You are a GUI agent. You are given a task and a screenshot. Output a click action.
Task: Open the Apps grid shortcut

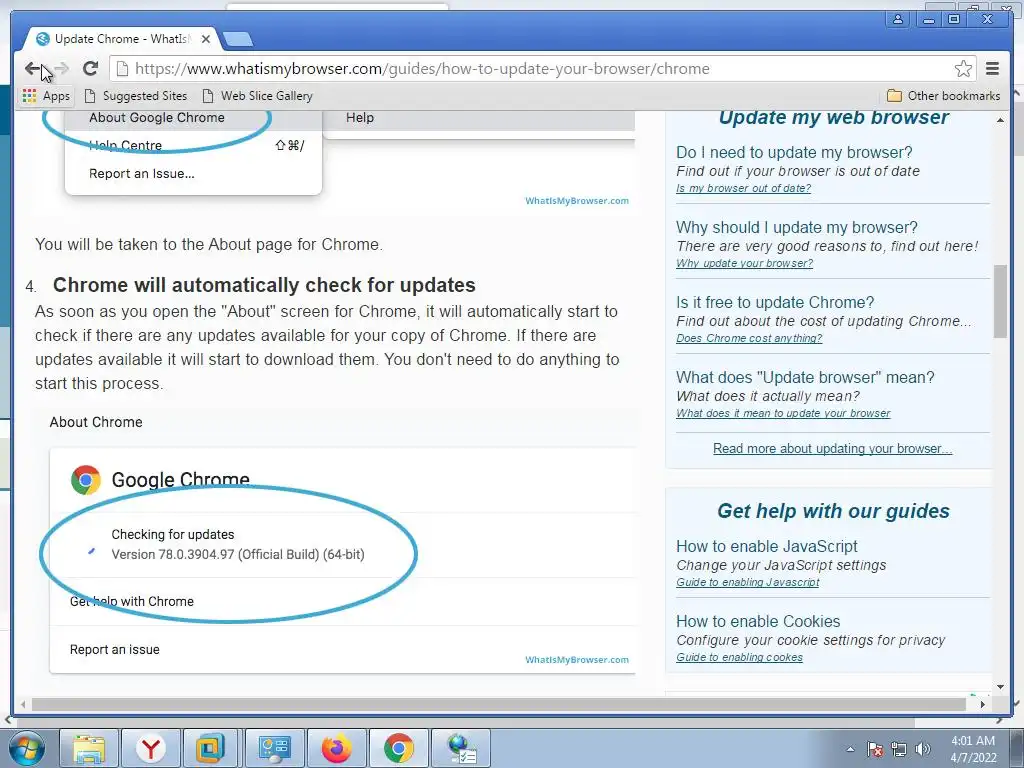click(46, 96)
